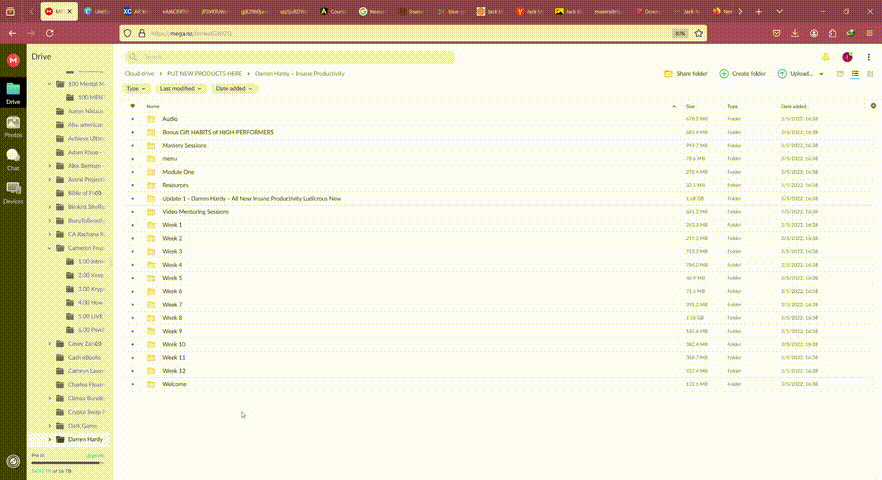Image resolution: width=882 pixels, height=480 pixels.
Task: Expand the Alex Berman folder in tree
Action: coord(50,166)
